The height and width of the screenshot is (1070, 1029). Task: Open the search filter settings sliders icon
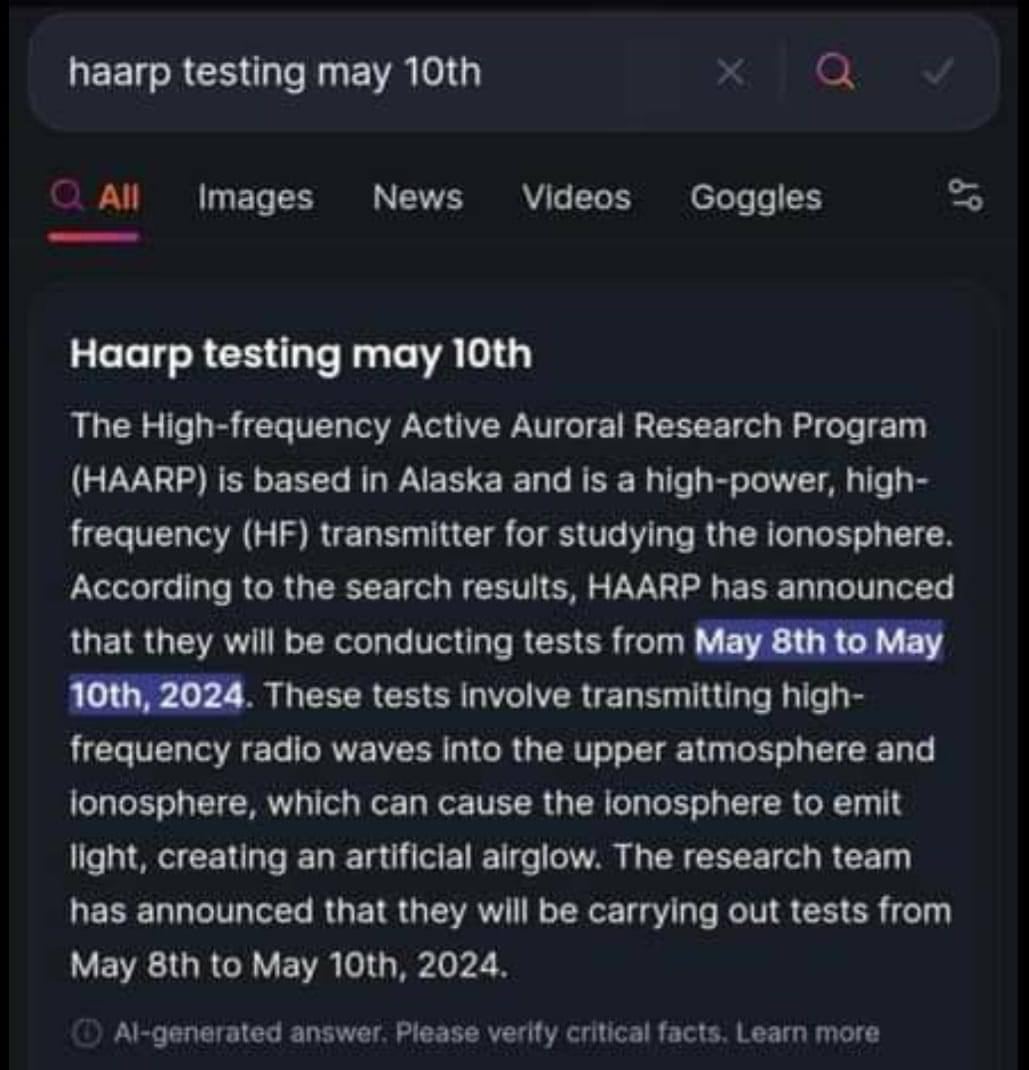966,197
